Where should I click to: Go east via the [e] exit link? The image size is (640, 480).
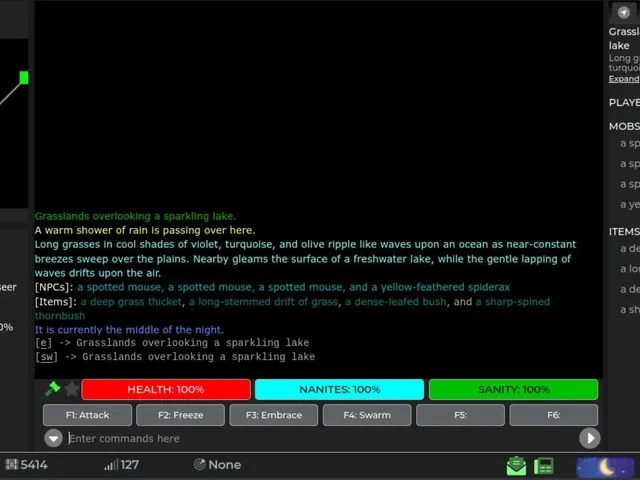coord(43,343)
